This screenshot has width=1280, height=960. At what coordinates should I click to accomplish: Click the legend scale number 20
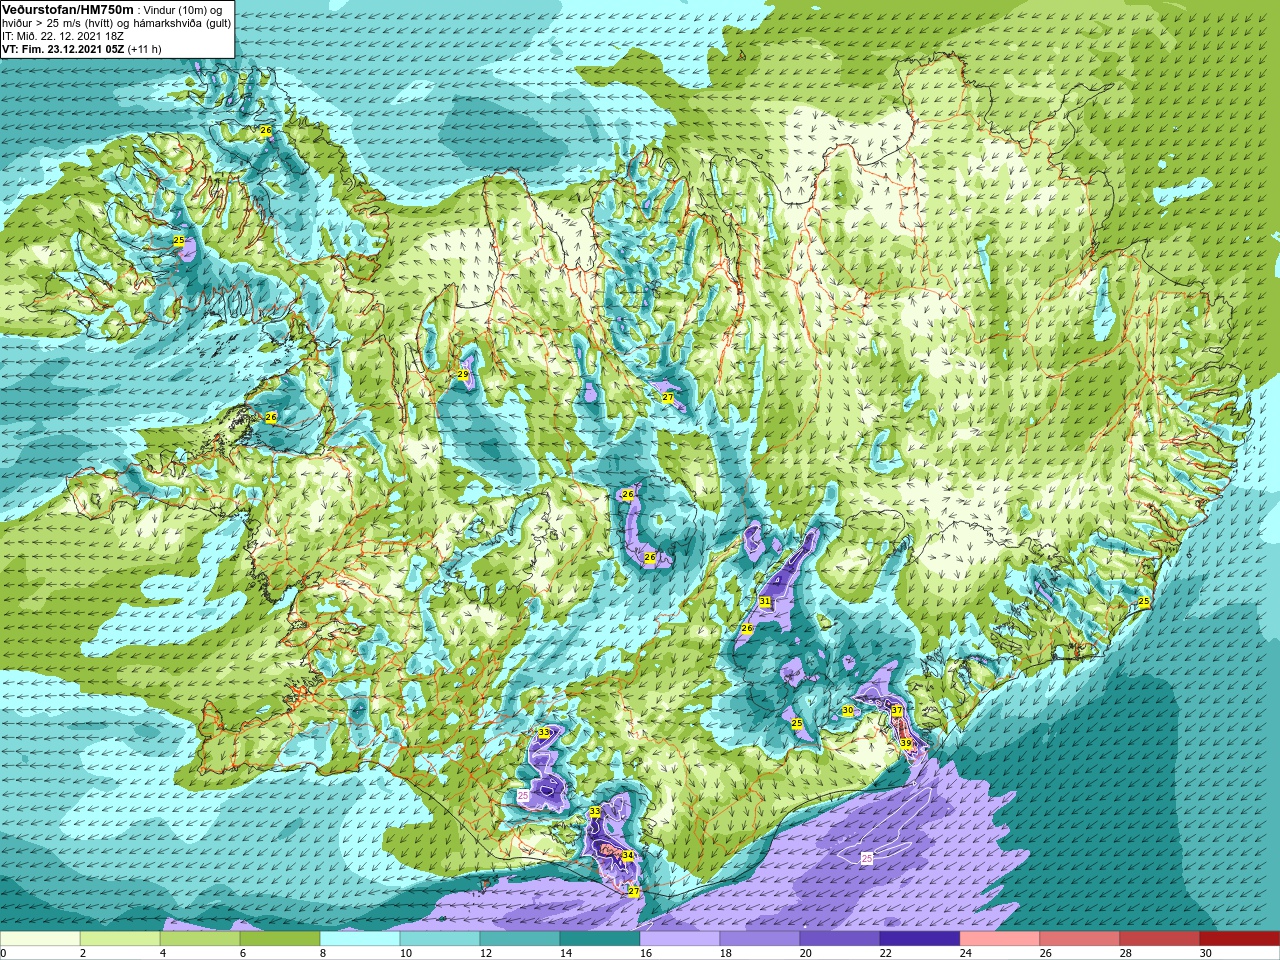[x=806, y=953]
